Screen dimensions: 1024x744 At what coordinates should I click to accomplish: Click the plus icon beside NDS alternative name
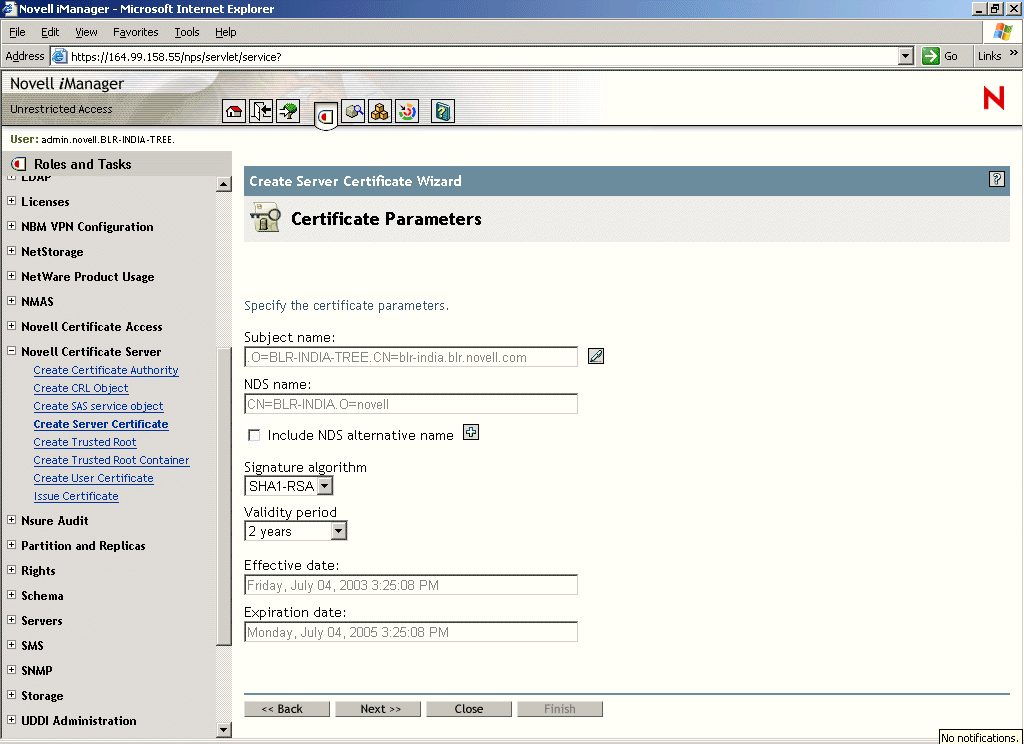tap(471, 432)
